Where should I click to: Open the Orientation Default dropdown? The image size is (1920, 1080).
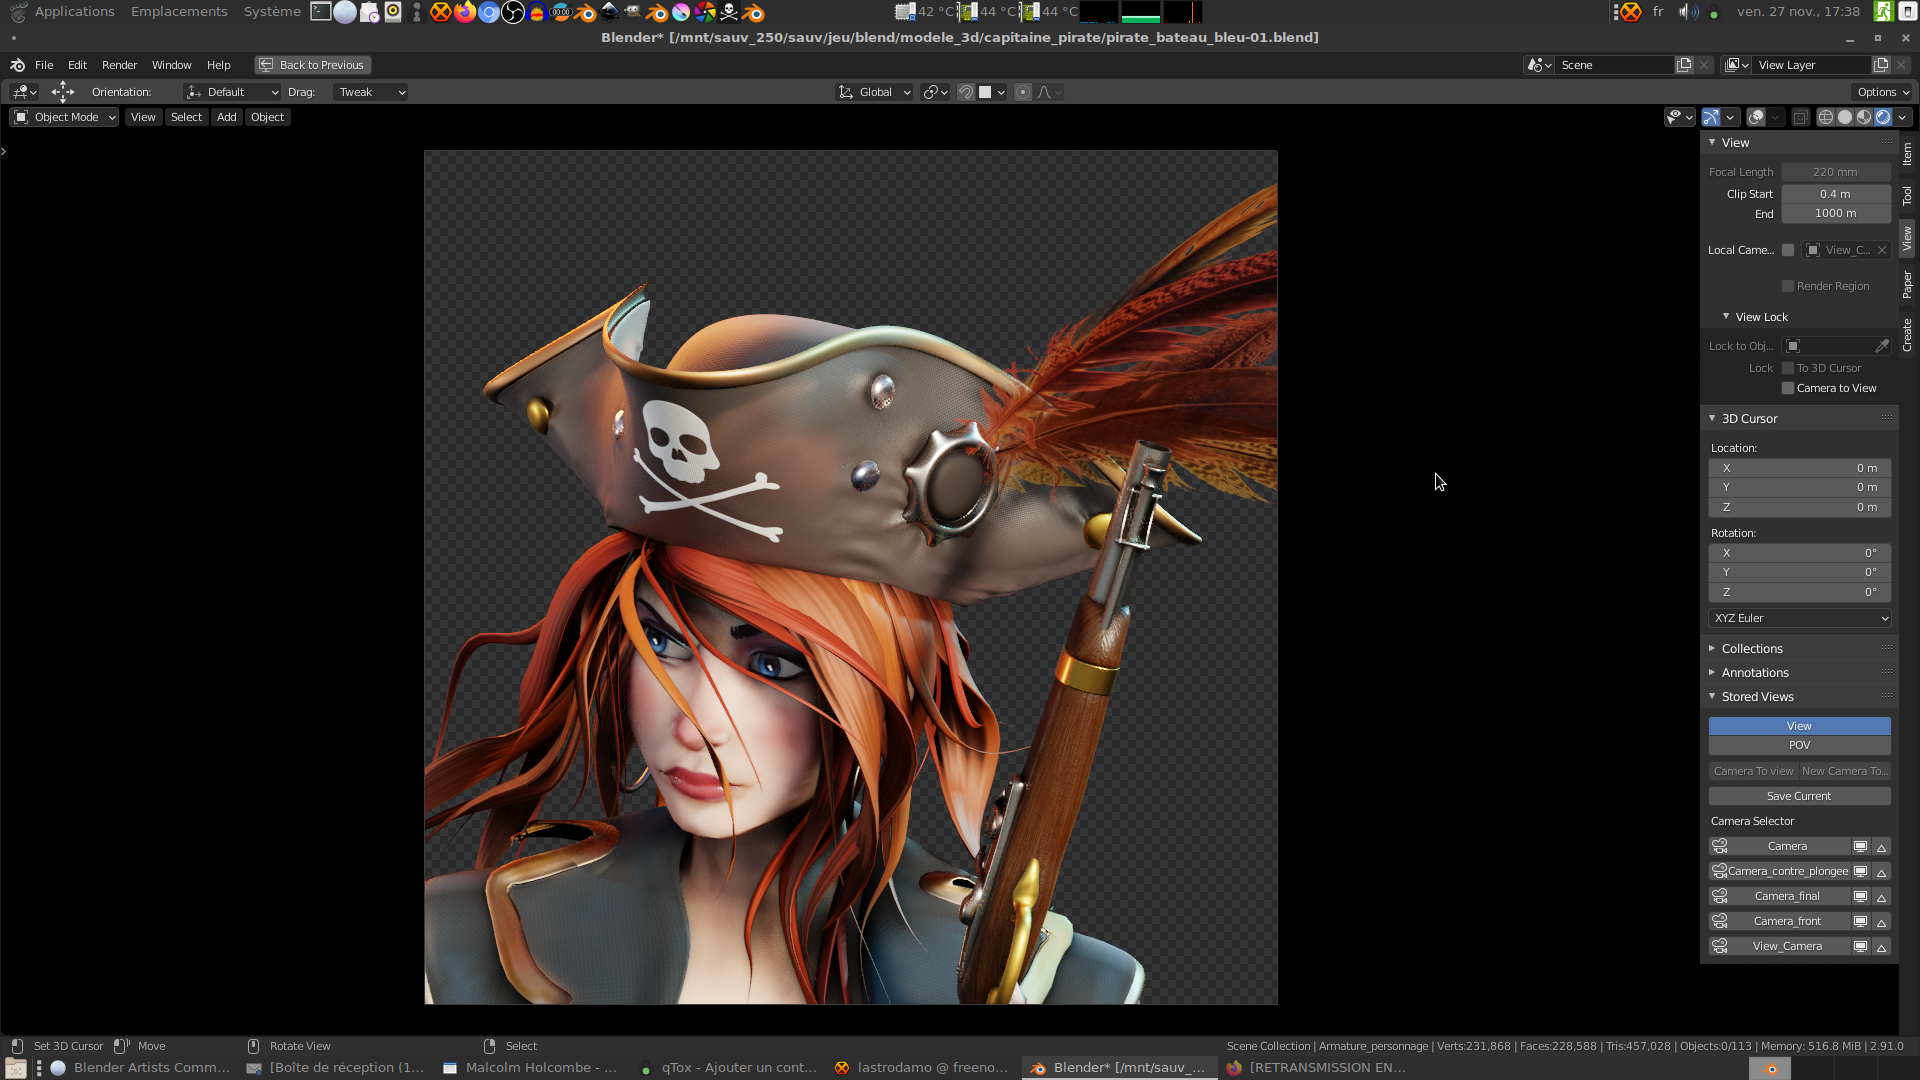click(232, 92)
